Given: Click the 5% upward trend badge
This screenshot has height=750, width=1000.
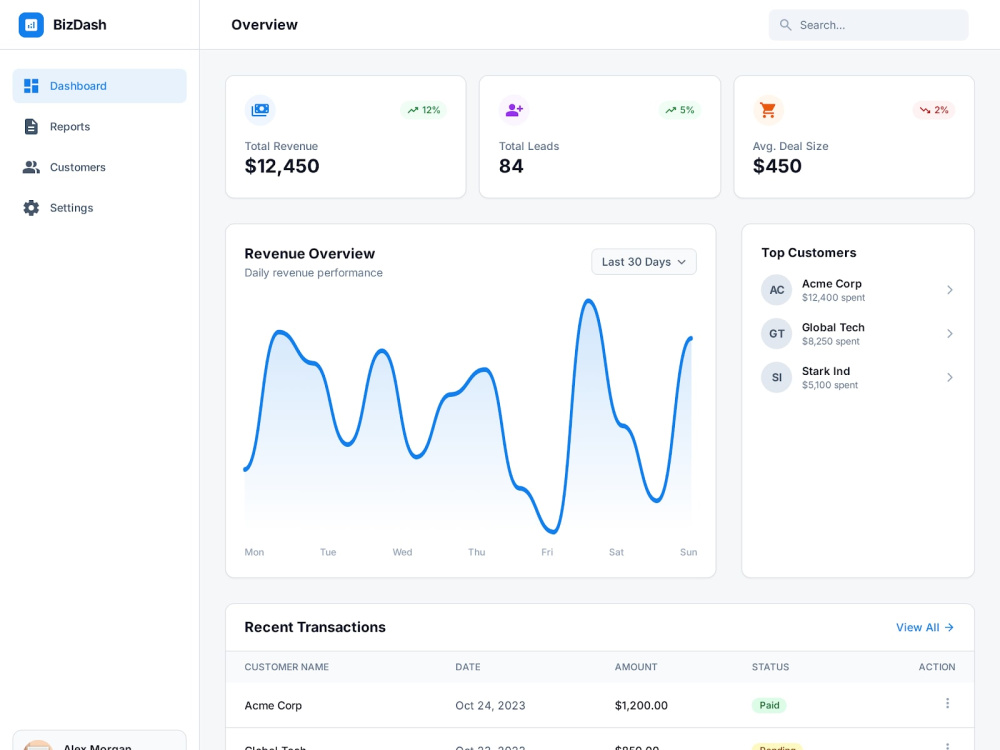Looking at the screenshot, I should pos(680,110).
